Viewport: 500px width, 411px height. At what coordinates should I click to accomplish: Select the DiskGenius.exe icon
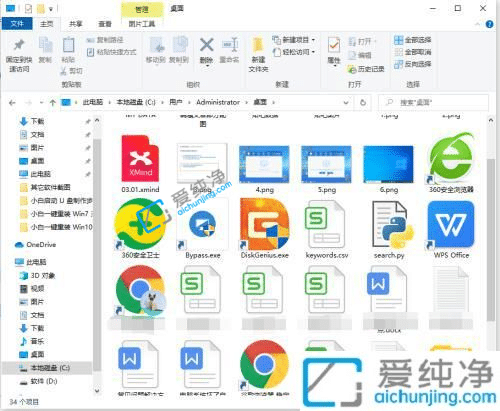(265, 224)
